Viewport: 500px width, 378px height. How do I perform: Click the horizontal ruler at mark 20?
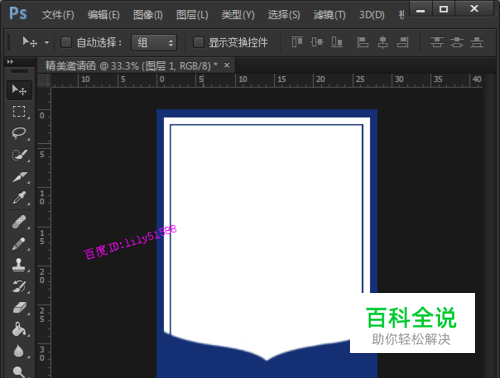pyautogui.click(x=320, y=79)
